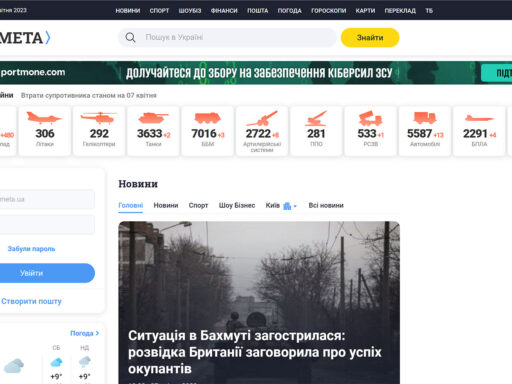Click the aircraft losses icon above 306

point(44,118)
